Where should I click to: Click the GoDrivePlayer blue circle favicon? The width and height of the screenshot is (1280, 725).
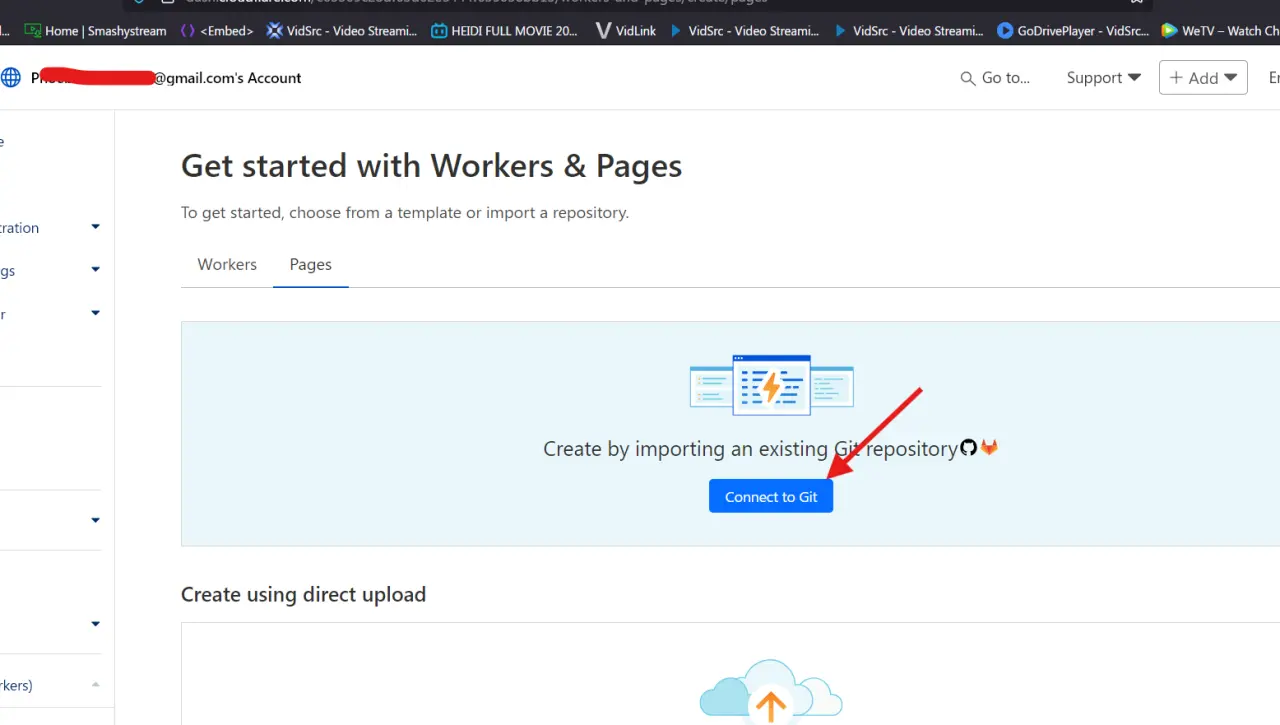point(1005,31)
